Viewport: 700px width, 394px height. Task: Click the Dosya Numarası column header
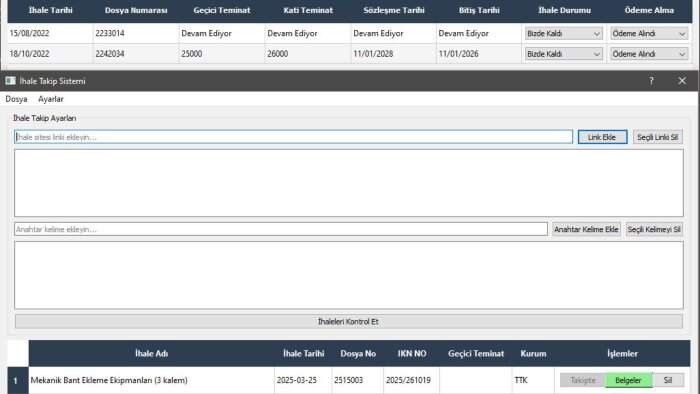point(136,10)
